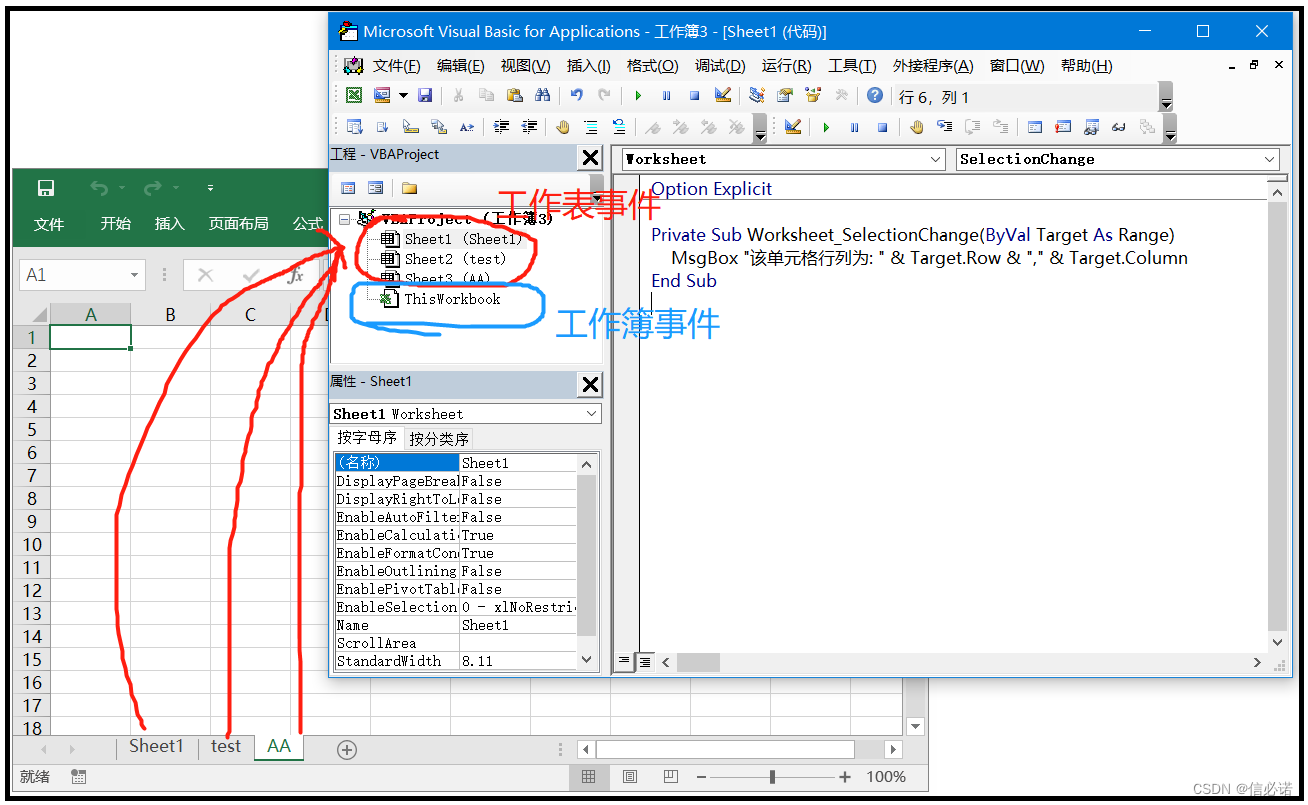Open the 调试(D) menu
Screen dimensions: 1308x805
pyautogui.click(x=720, y=66)
